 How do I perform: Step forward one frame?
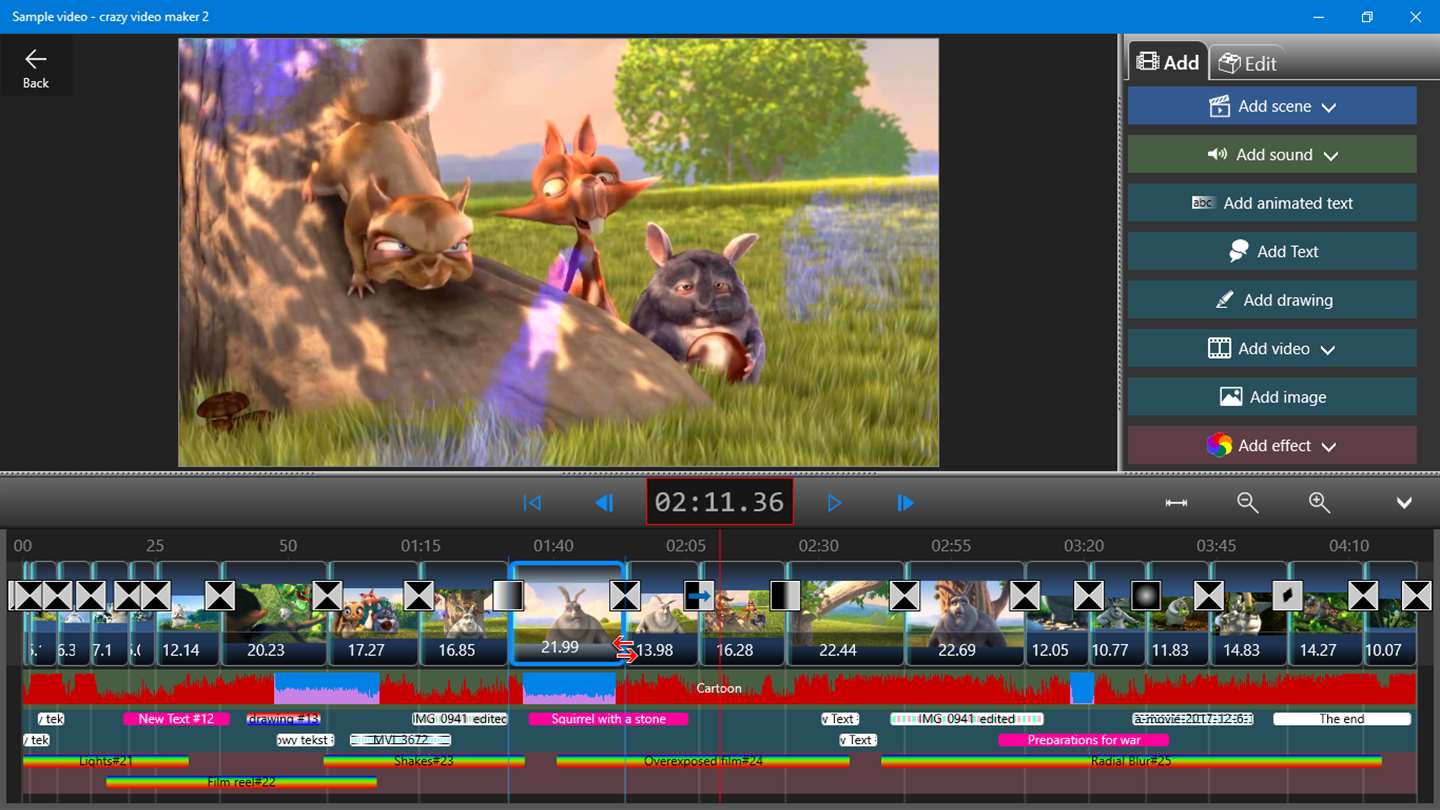point(906,503)
